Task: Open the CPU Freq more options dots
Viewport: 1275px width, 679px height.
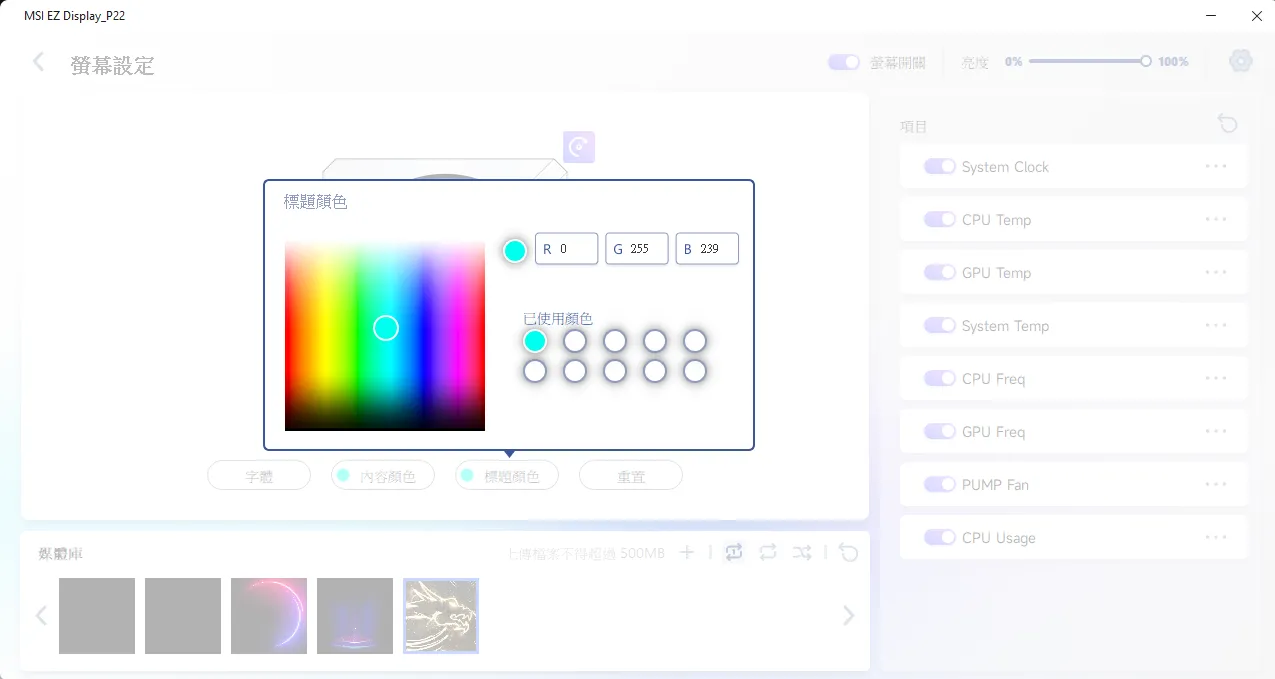Action: coord(1216,378)
